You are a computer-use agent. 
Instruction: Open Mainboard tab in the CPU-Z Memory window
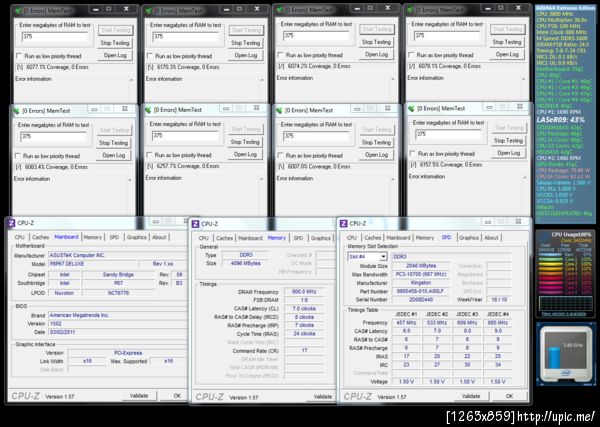click(250, 238)
